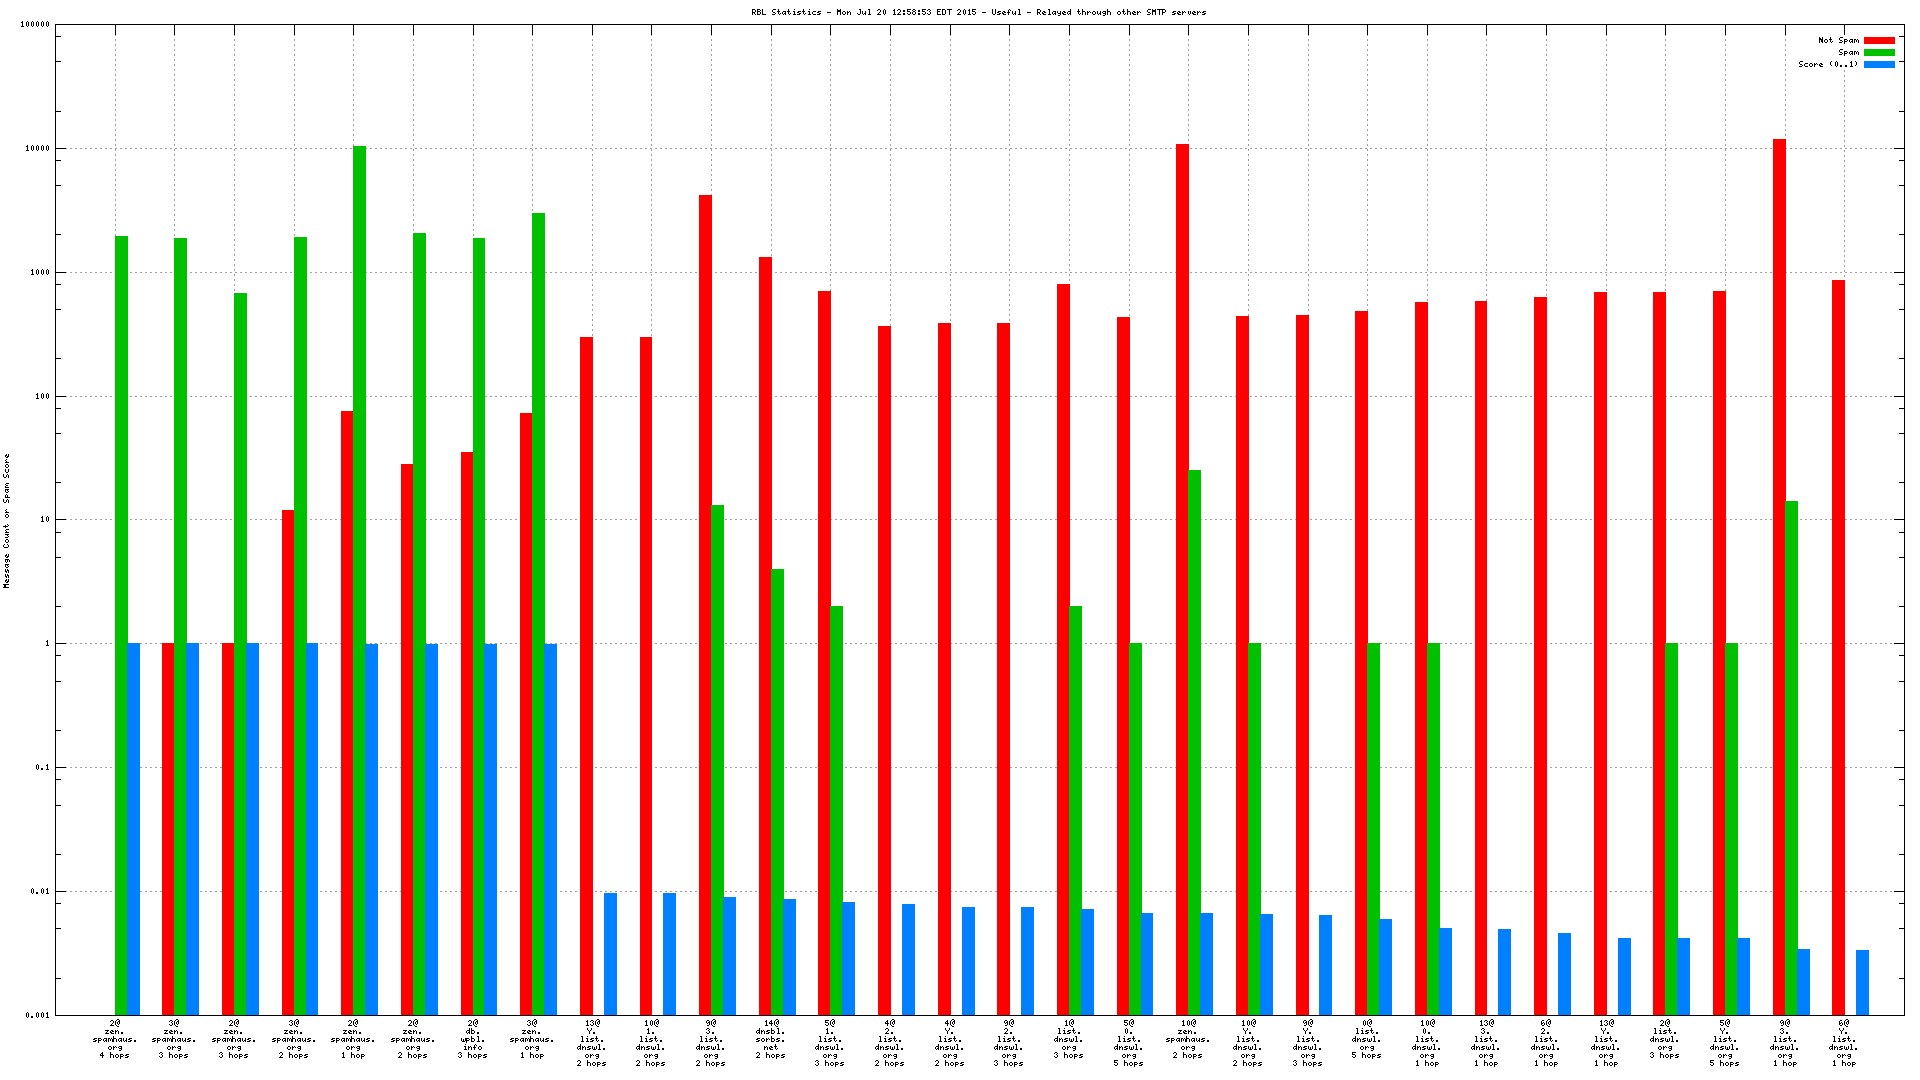Viewport: 1920px width, 1080px height.
Task: Click the green Spam legend swatch
Action: click(1879, 53)
